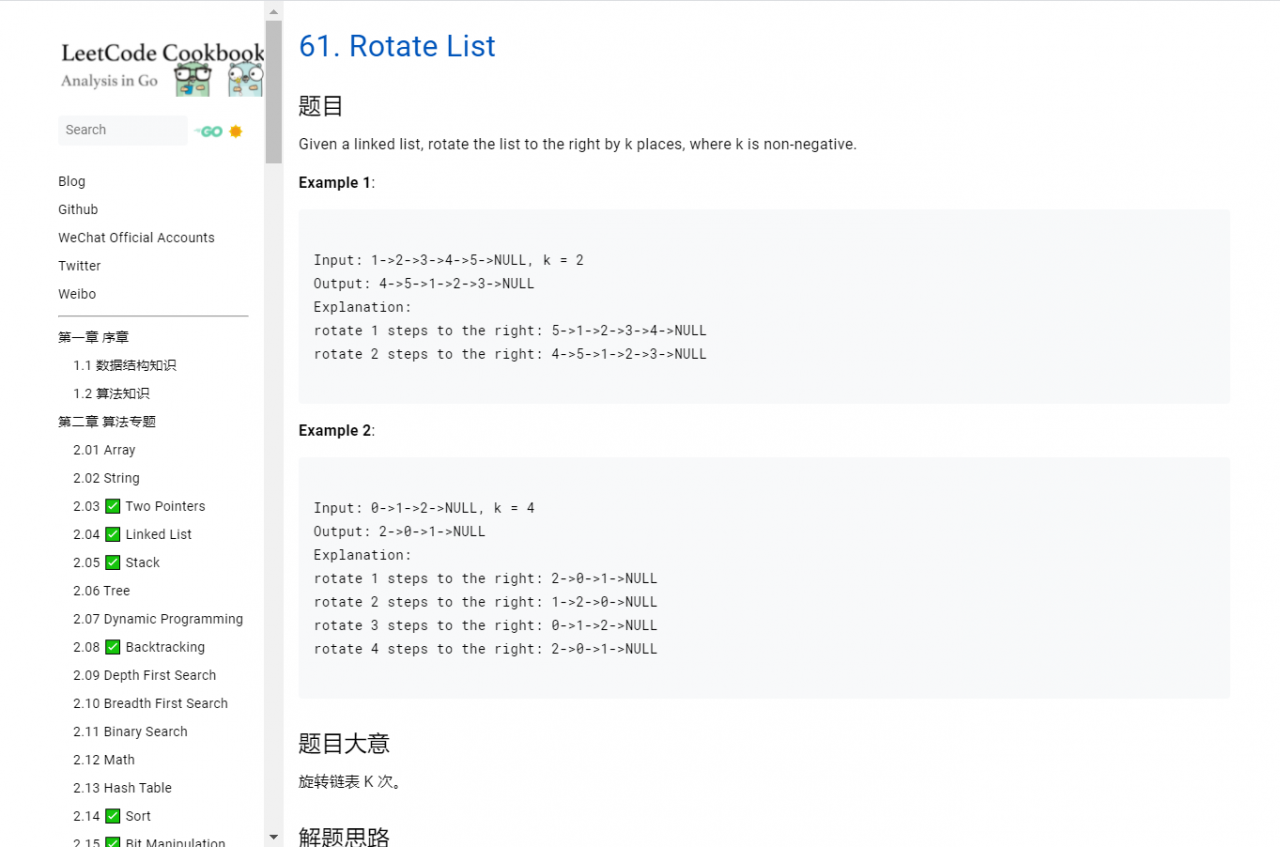Click the sidebar scroll down arrow

click(274, 836)
